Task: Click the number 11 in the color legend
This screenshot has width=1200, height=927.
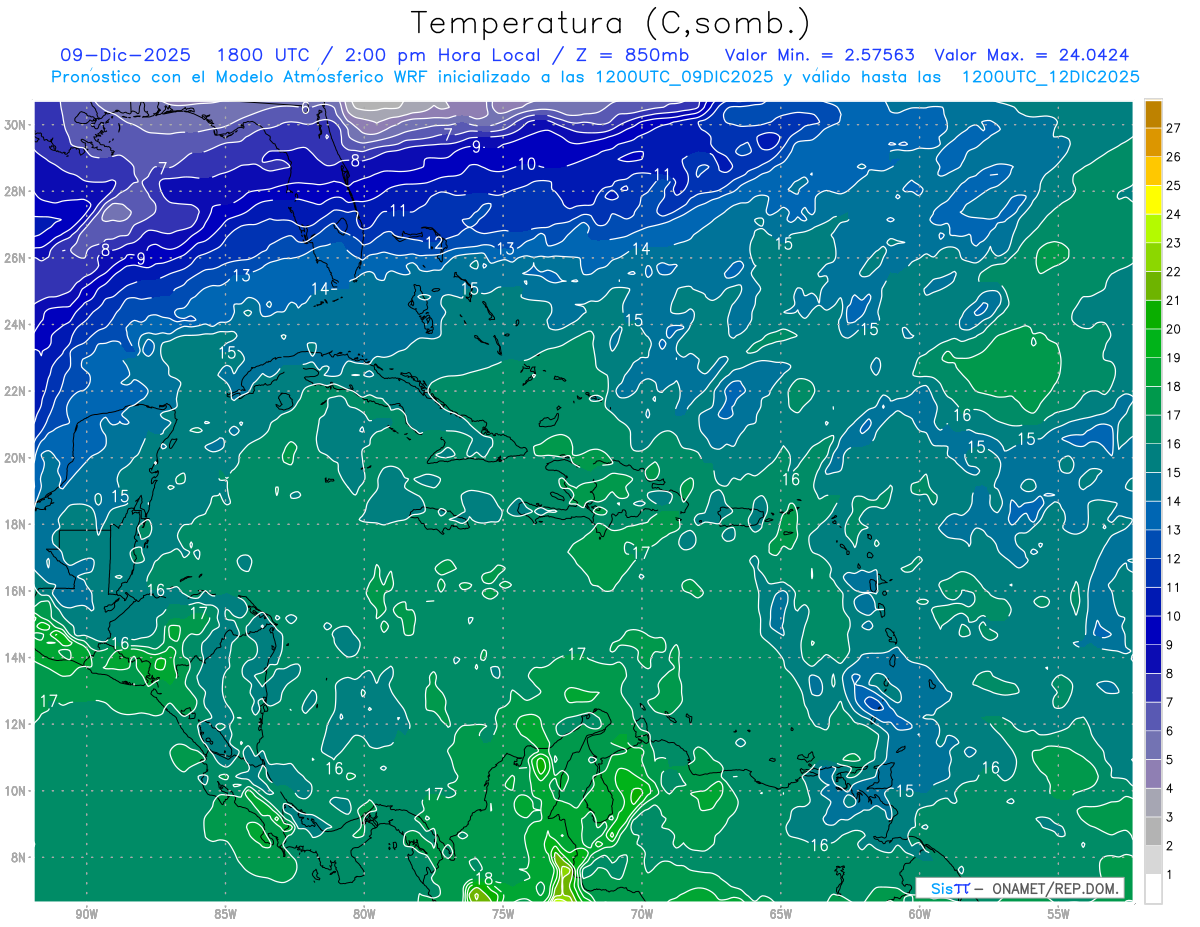Action: point(1174,587)
